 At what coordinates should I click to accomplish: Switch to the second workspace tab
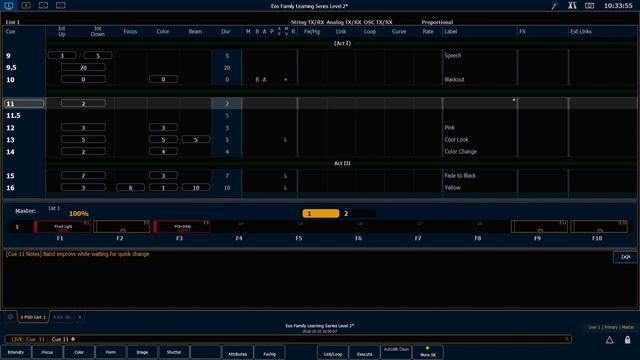click(62, 317)
